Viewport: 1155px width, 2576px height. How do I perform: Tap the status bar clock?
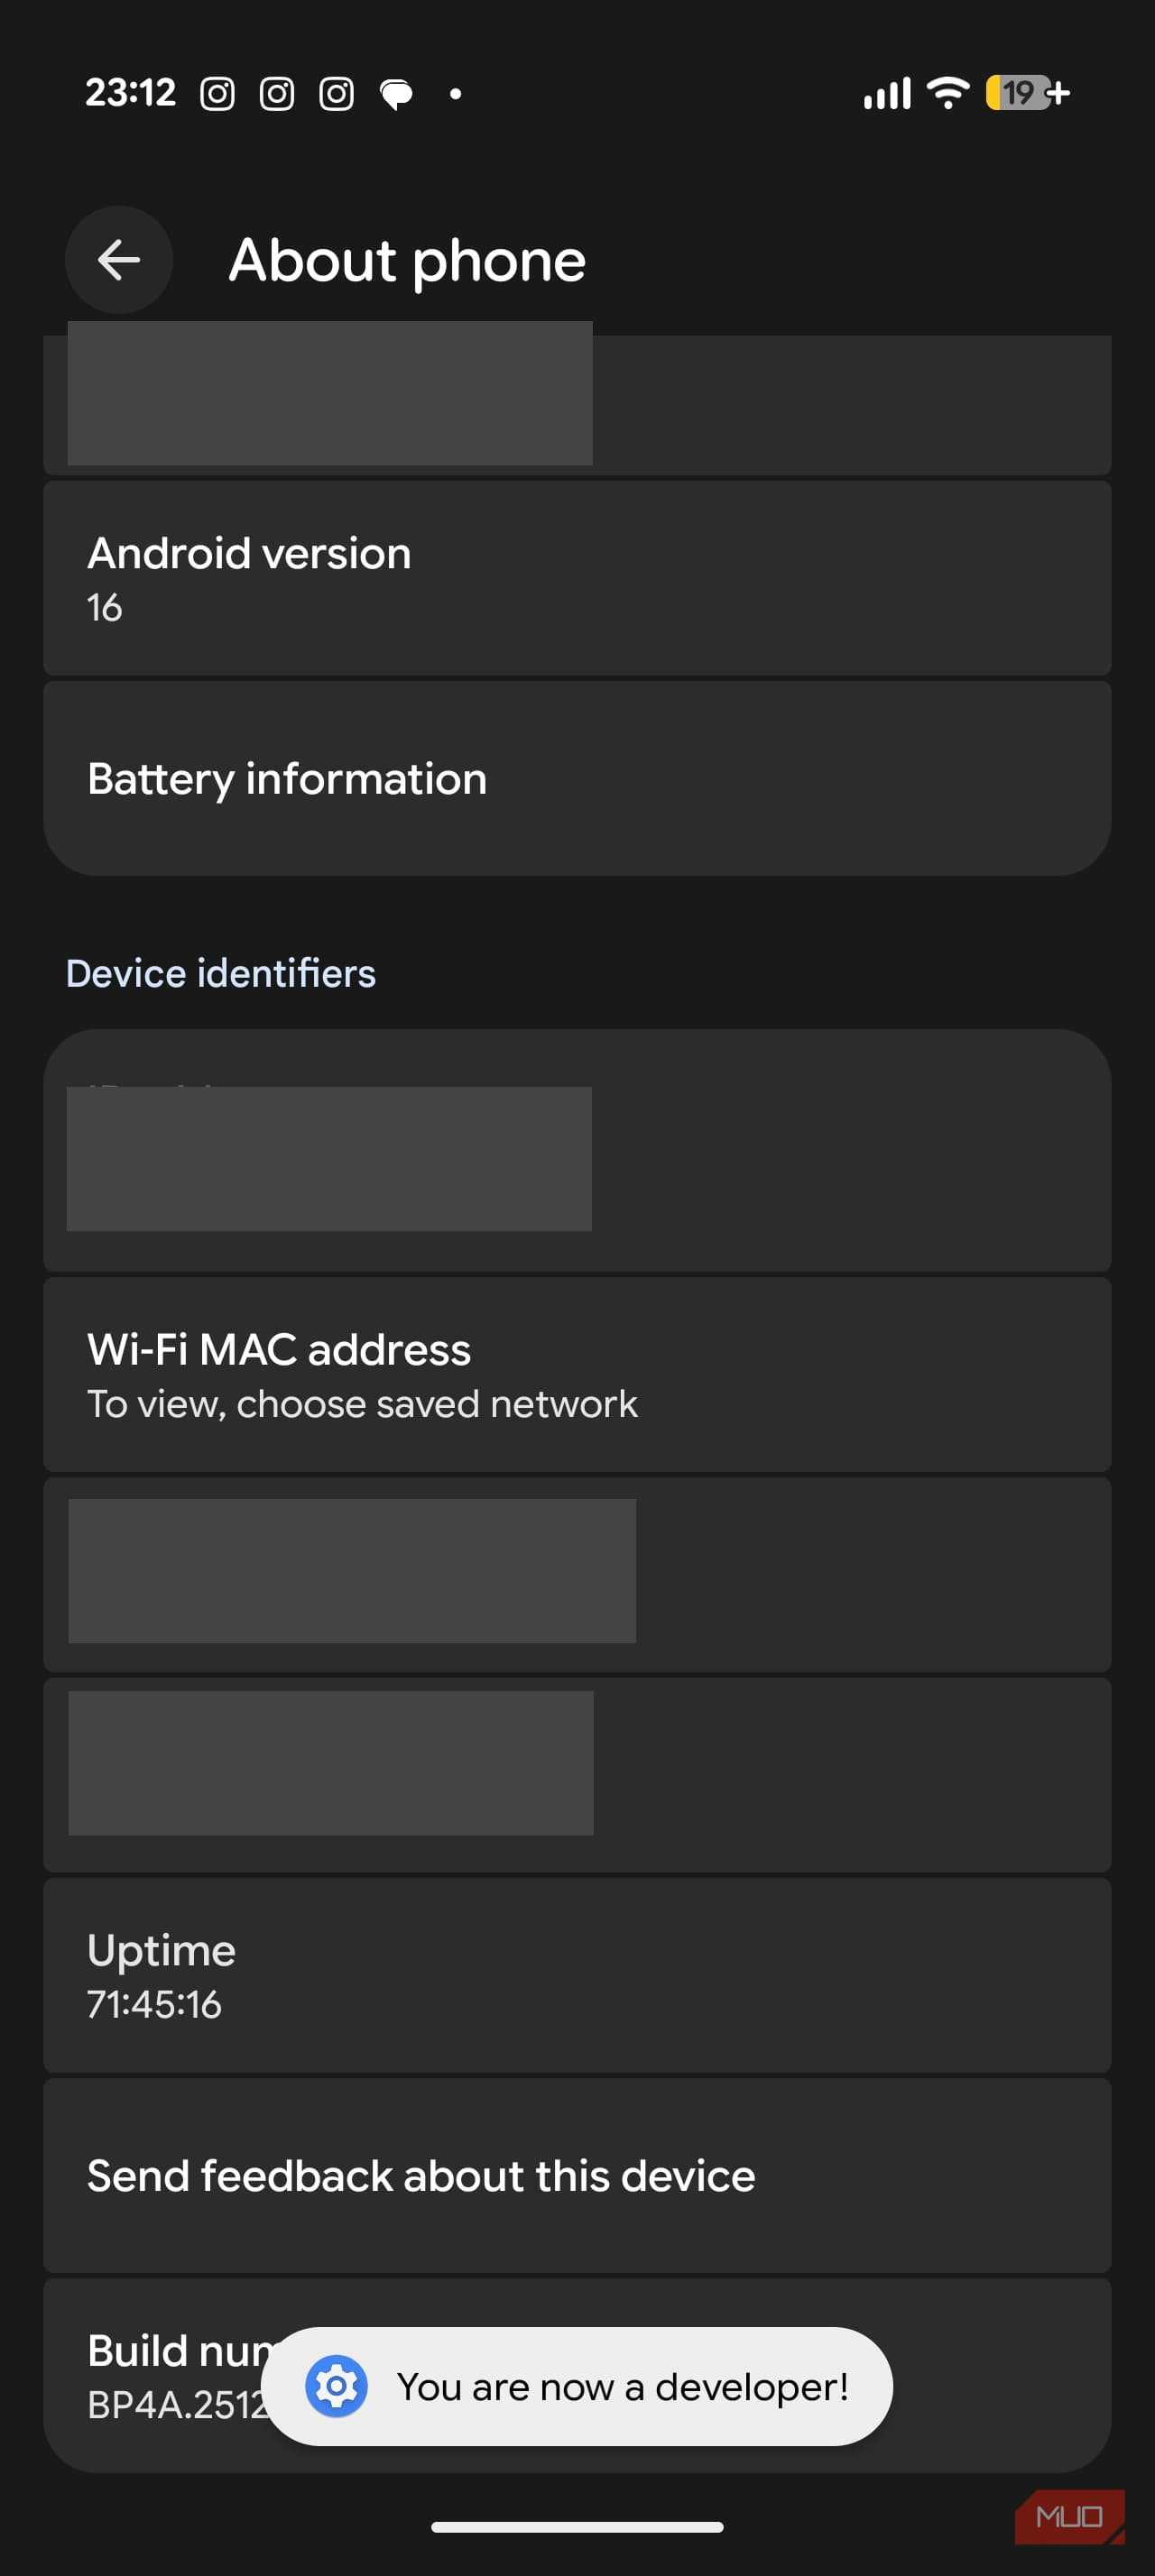[x=130, y=93]
